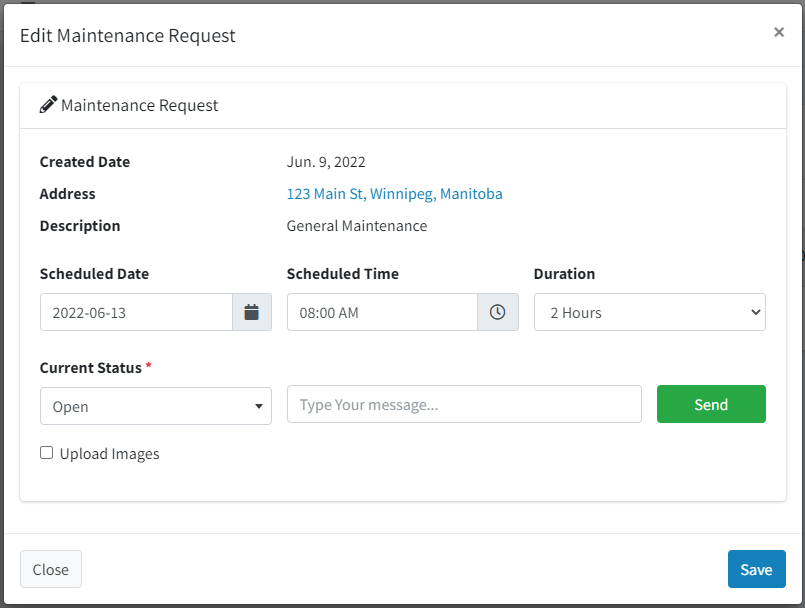Click the Current Status field label
The width and height of the screenshot is (805, 608).
(91, 368)
